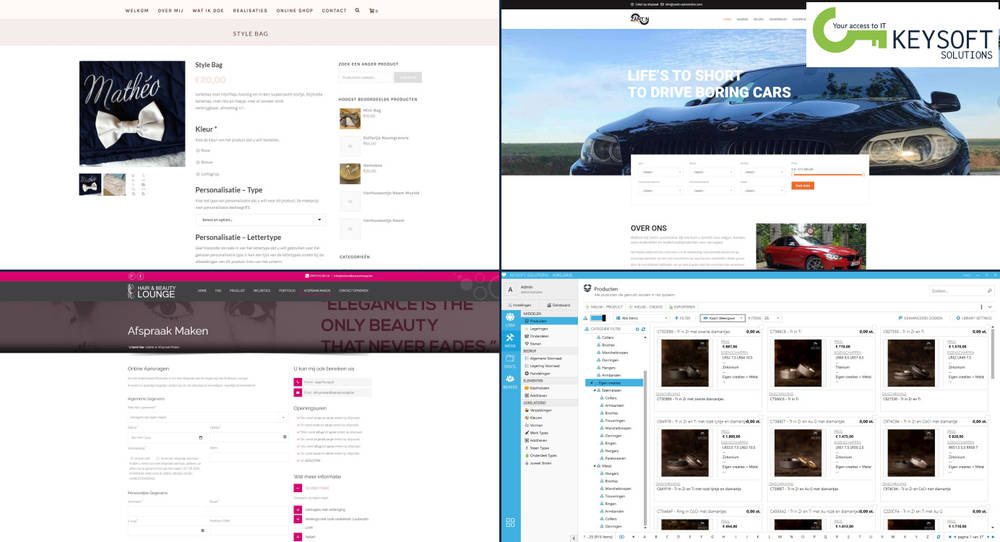
Task: Select the third Kleur radio option
Action: coord(198,173)
